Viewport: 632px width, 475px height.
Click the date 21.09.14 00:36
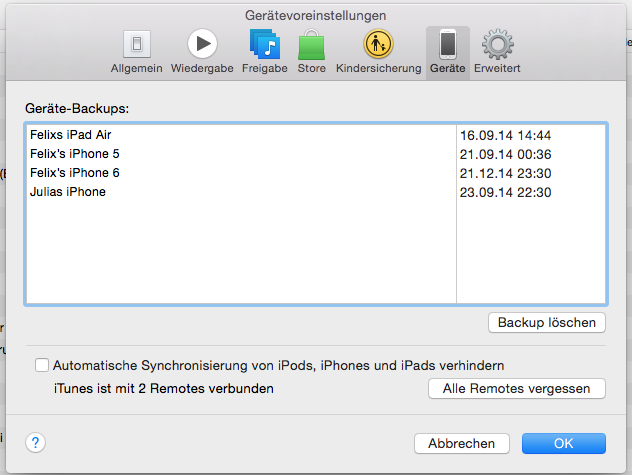tap(505, 154)
